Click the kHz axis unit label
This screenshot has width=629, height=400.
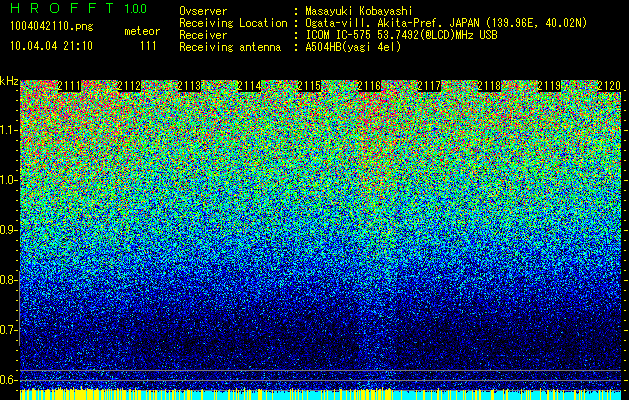pyautogui.click(x=9, y=81)
